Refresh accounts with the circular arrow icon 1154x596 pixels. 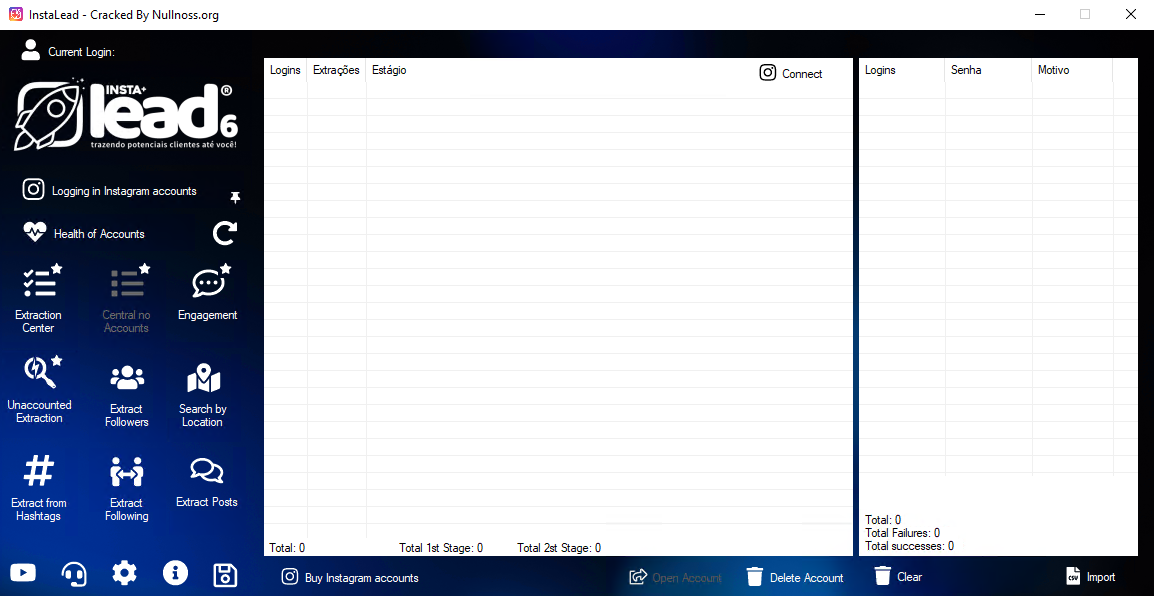click(225, 233)
